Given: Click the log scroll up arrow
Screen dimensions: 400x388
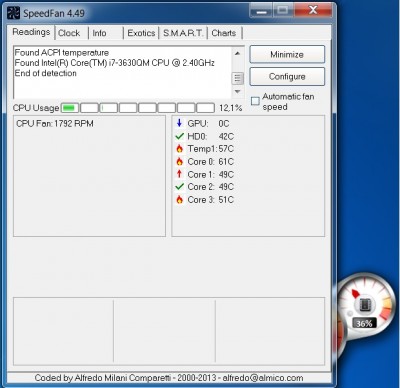Looking at the screenshot, I should [237, 53].
